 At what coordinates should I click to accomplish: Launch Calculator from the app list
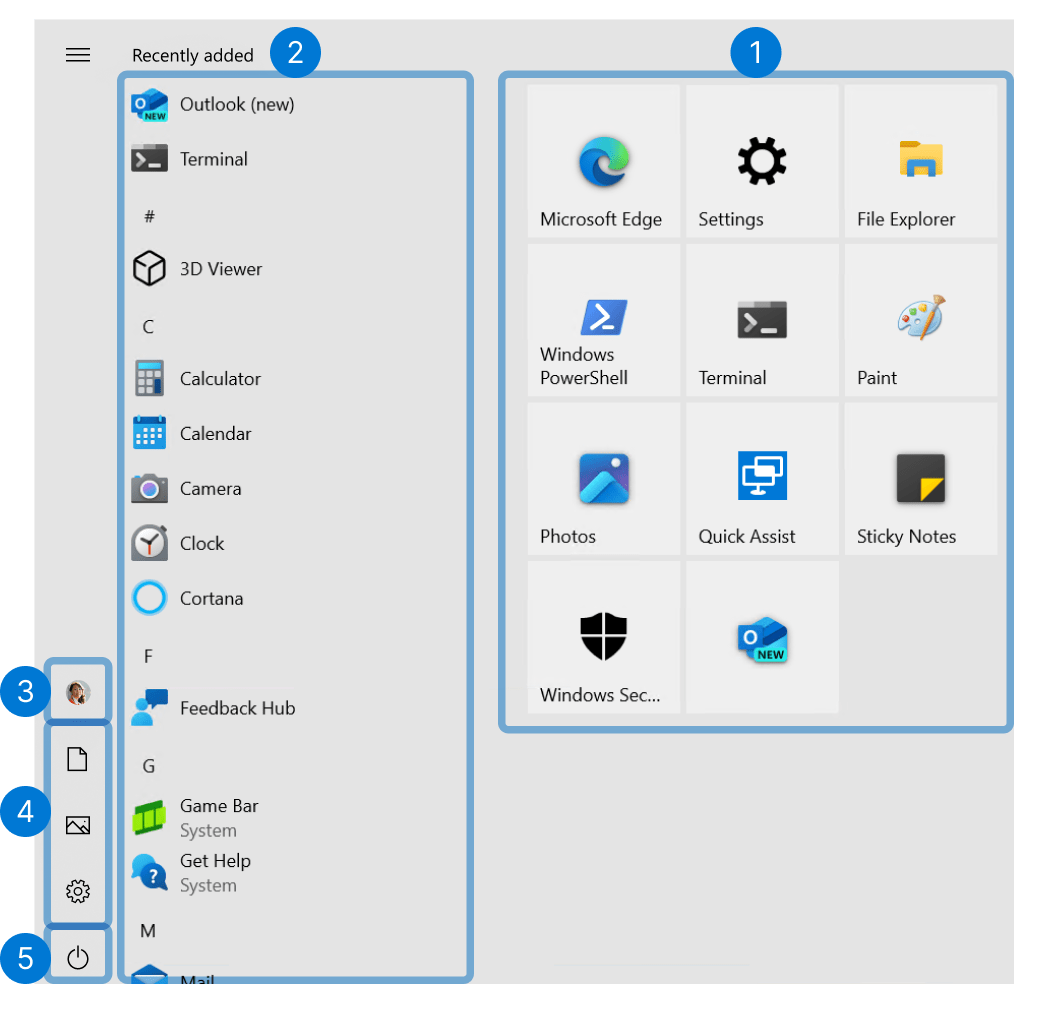[x=295, y=379]
